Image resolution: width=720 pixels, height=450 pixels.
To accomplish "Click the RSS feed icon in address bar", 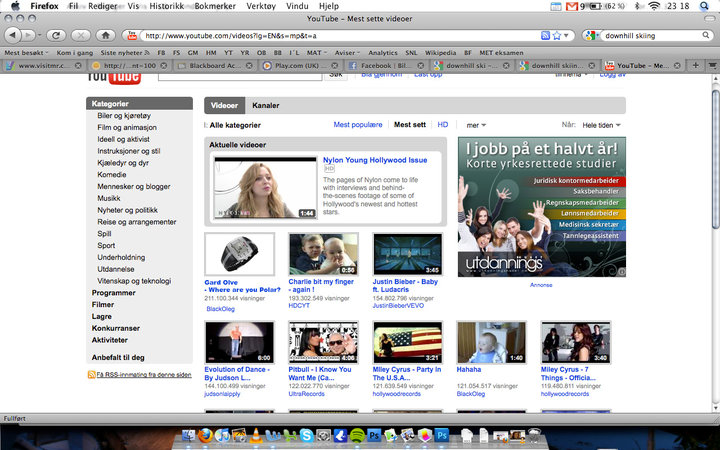I will [545, 35].
